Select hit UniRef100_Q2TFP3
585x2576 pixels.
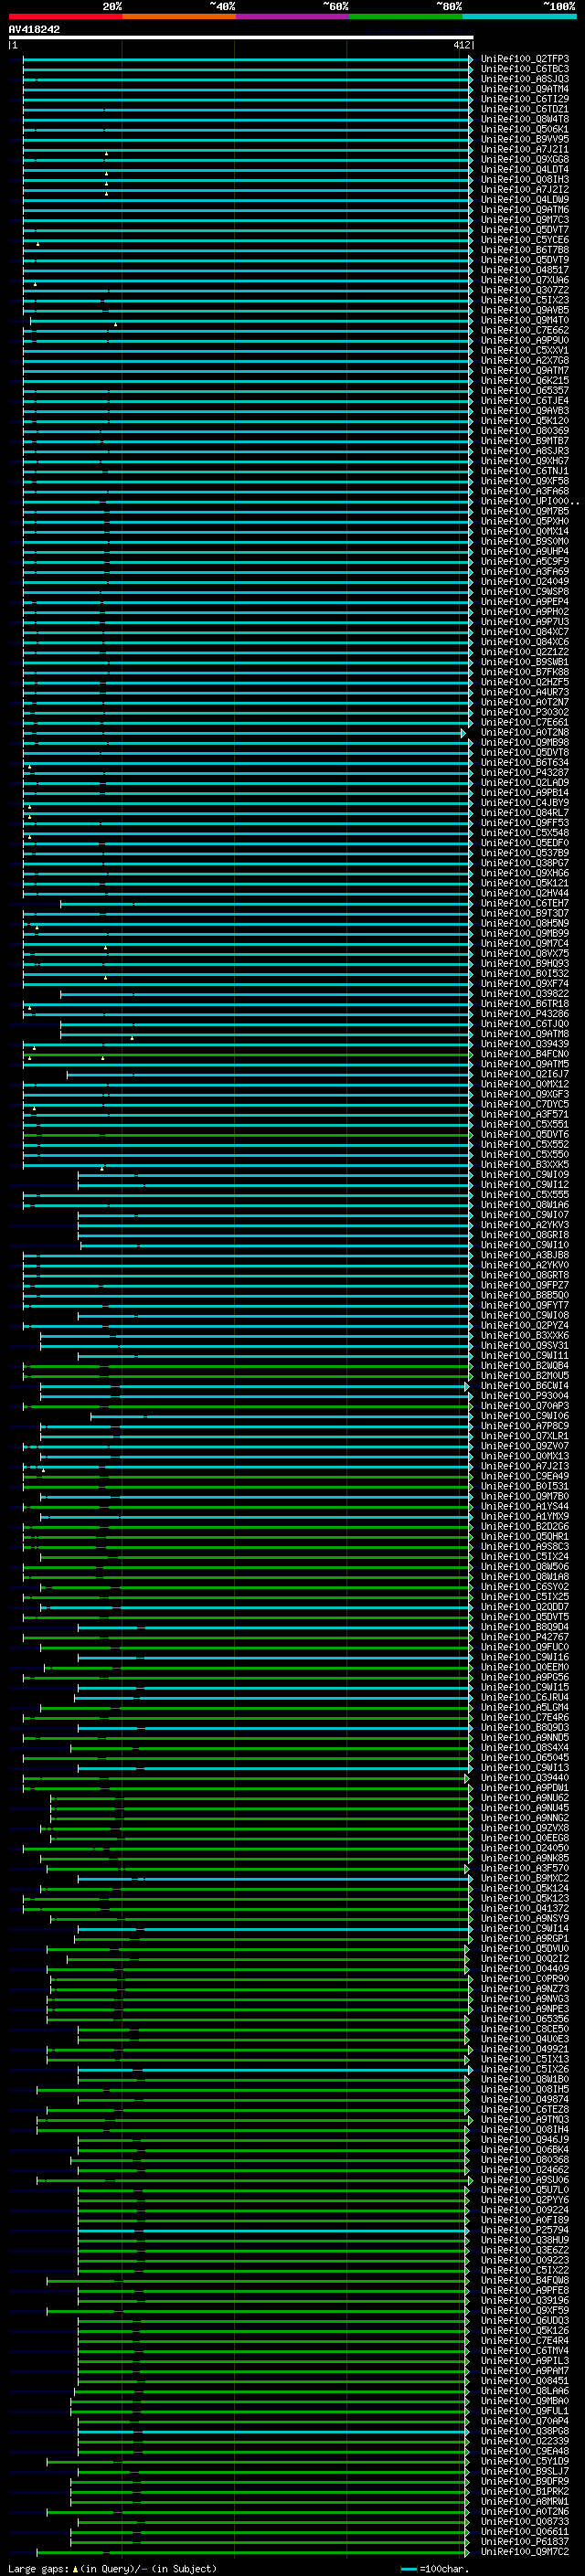[x=525, y=59]
